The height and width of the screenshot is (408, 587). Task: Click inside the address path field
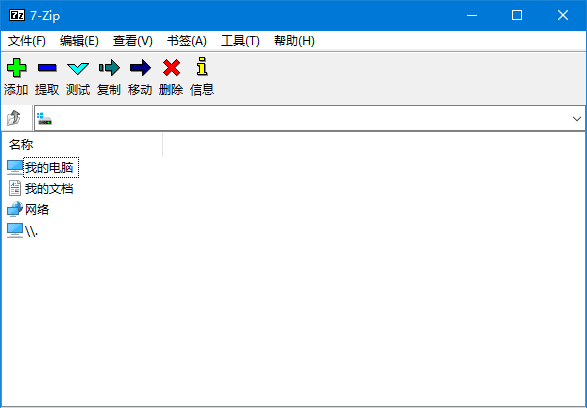(309, 119)
